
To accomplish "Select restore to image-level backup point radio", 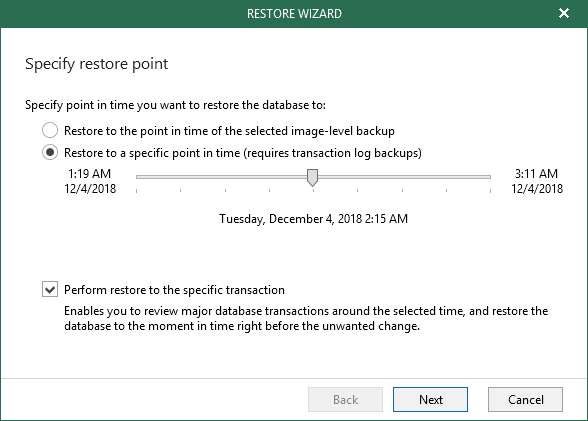I will pos(50,130).
